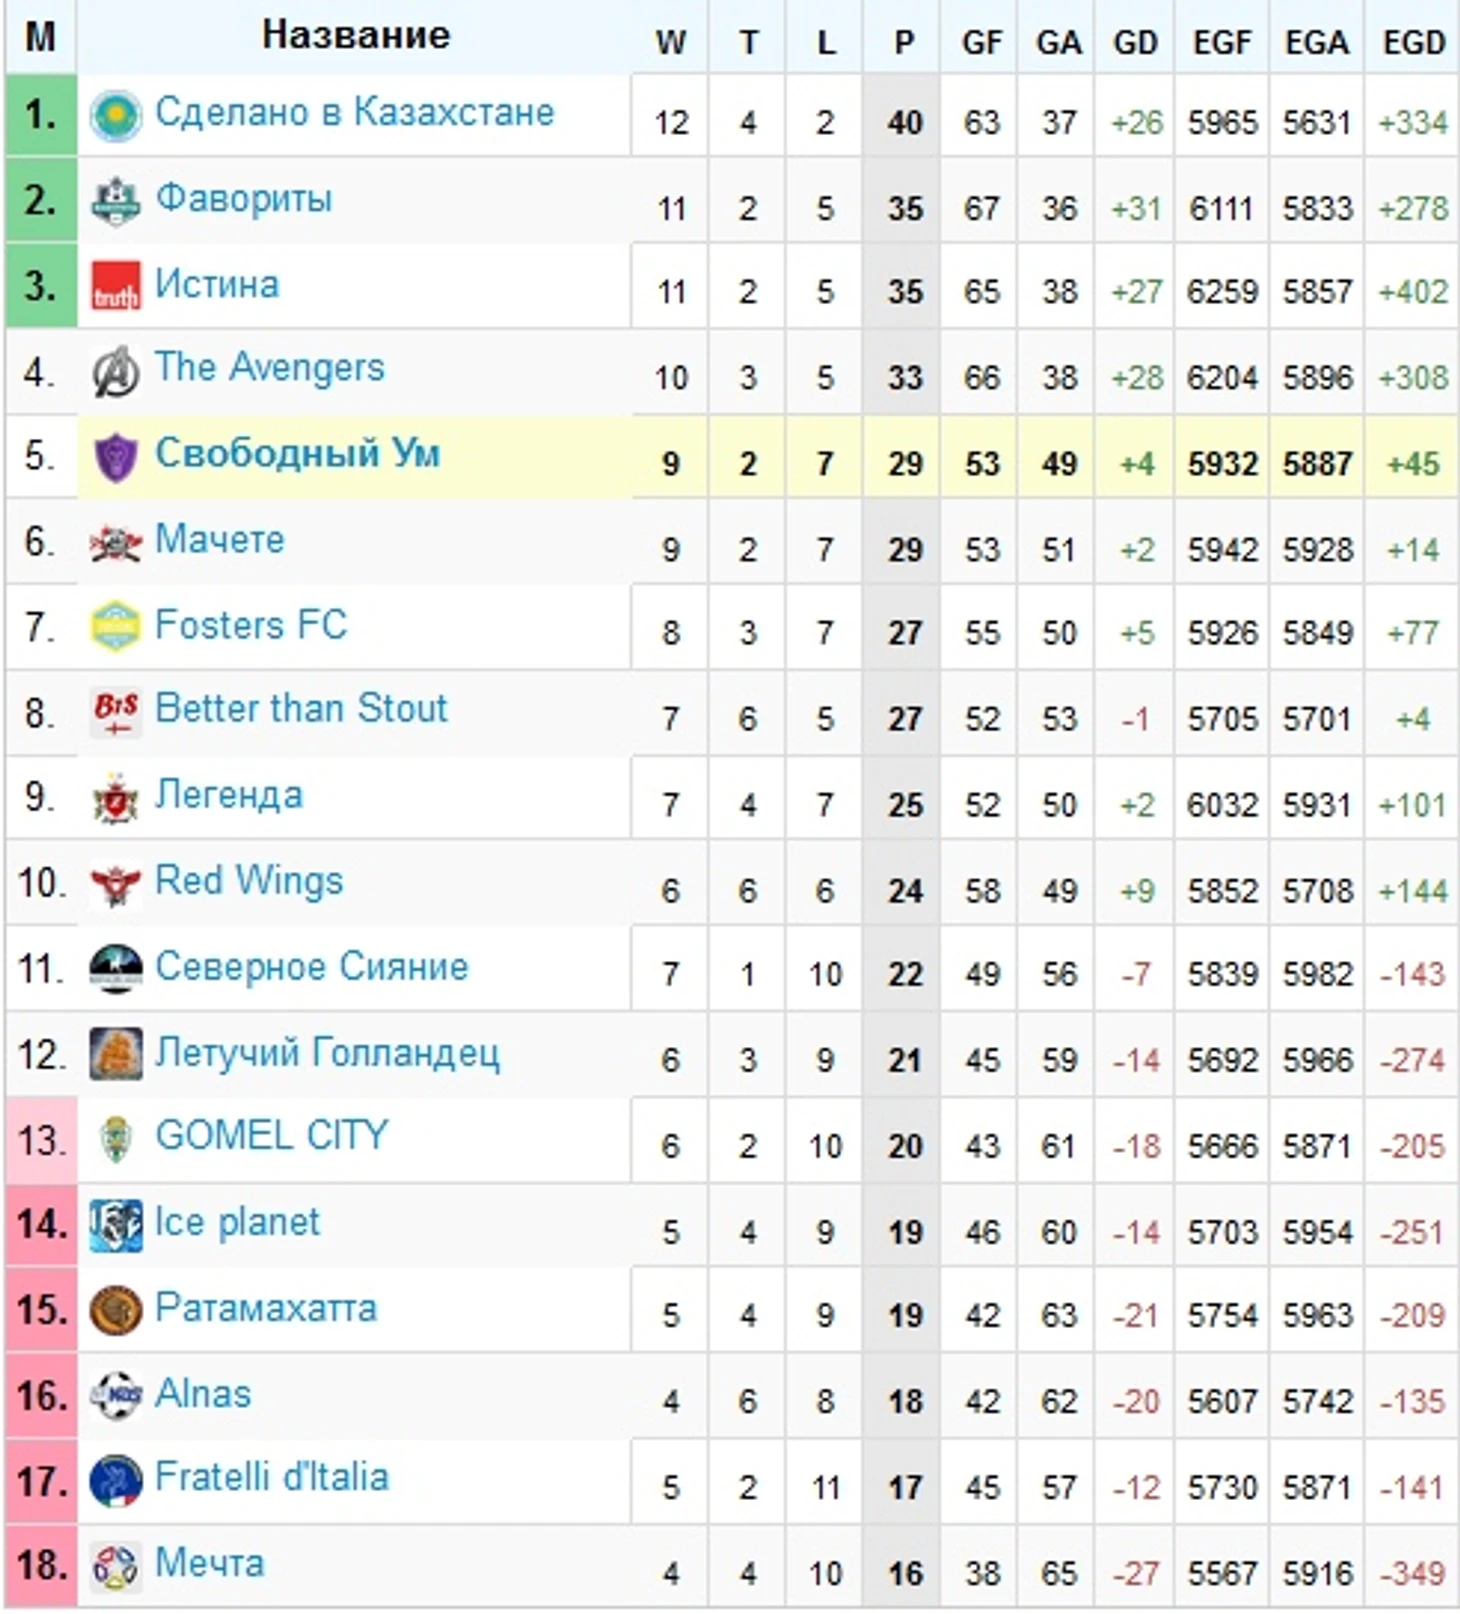The width and height of the screenshot is (1460, 1614).
Task: Click the GF column header
Action: (982, 42)
